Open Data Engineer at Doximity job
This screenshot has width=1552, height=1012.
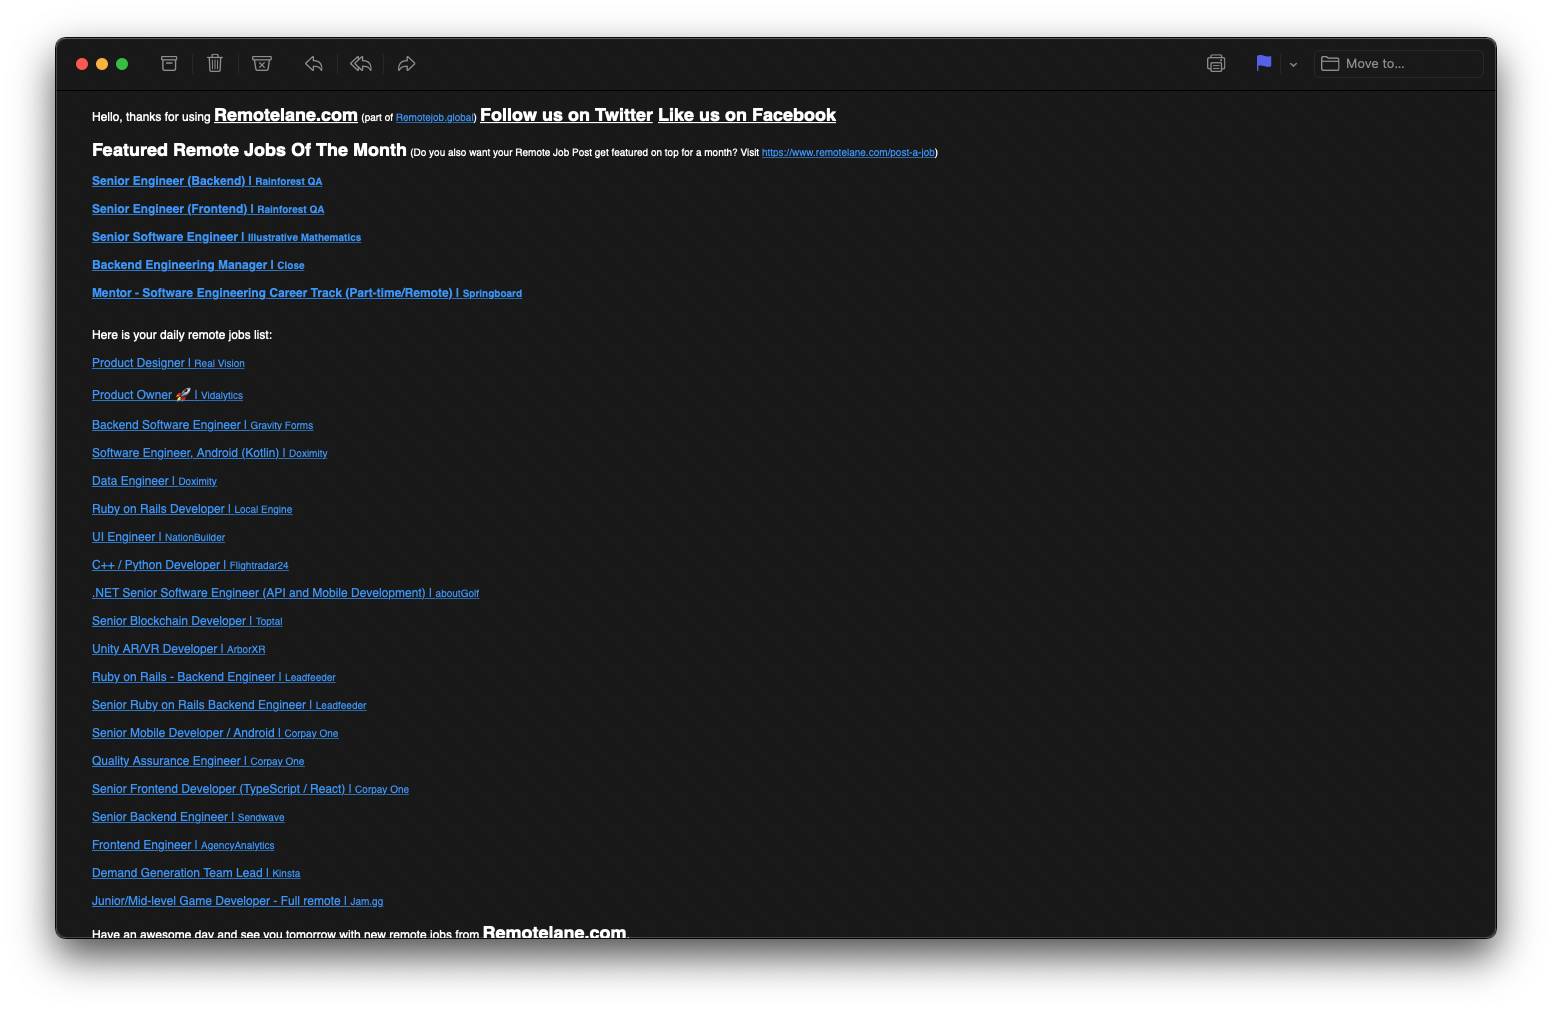[x=154, y=481]
